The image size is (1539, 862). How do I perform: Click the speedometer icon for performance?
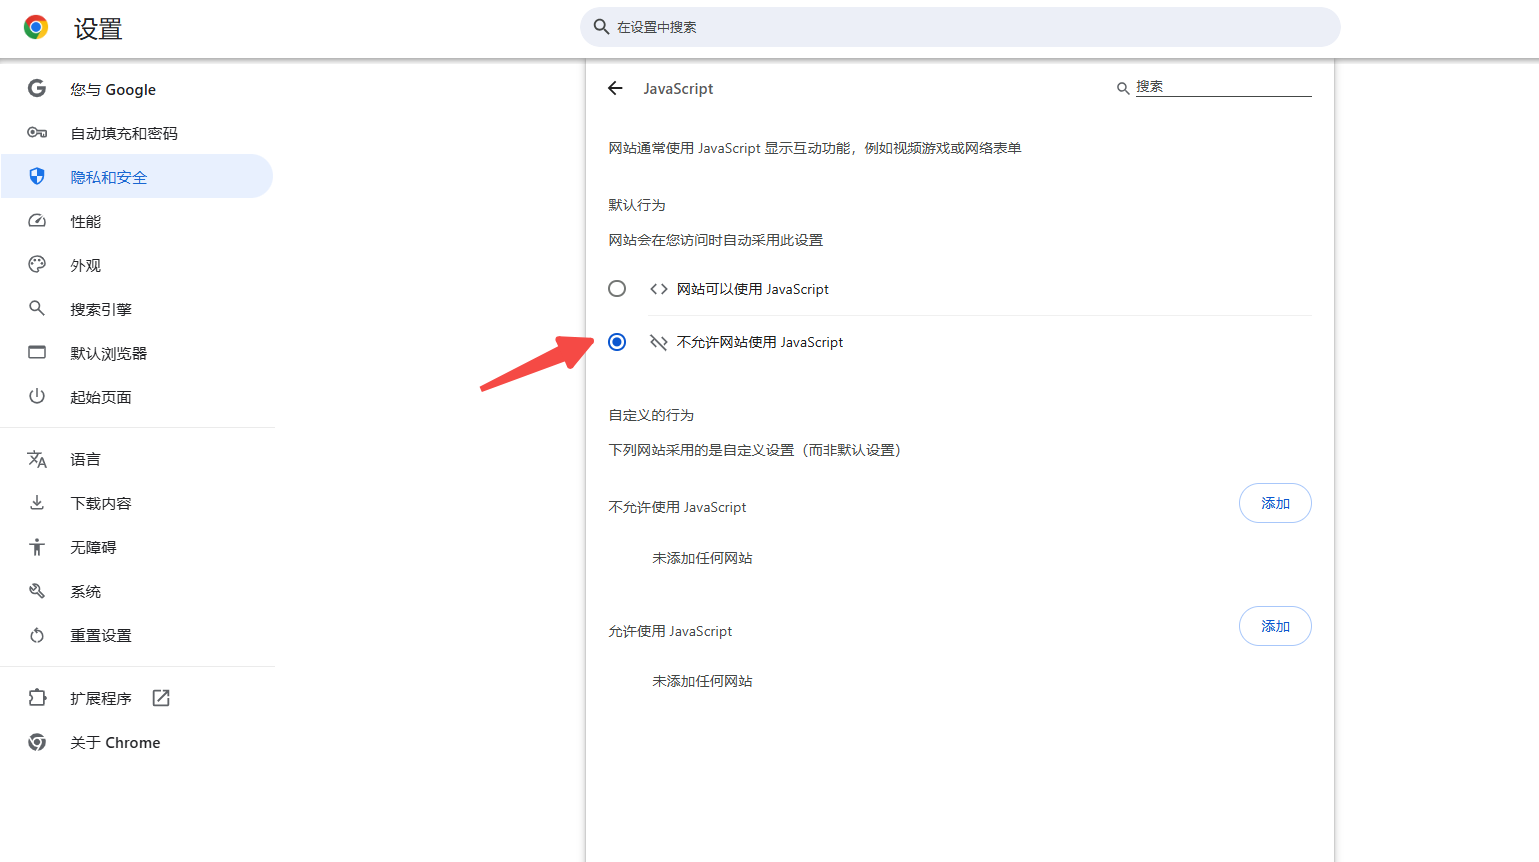37,220
